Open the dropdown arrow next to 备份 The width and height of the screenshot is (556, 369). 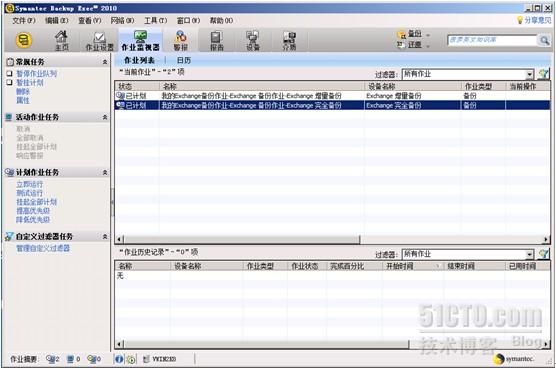point(428,35)
